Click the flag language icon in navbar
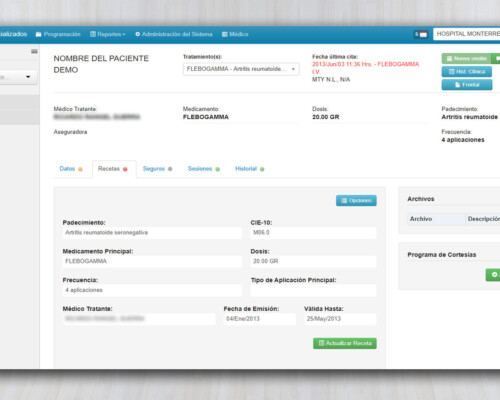Screen dimensions: 500x400 (421, 34)
